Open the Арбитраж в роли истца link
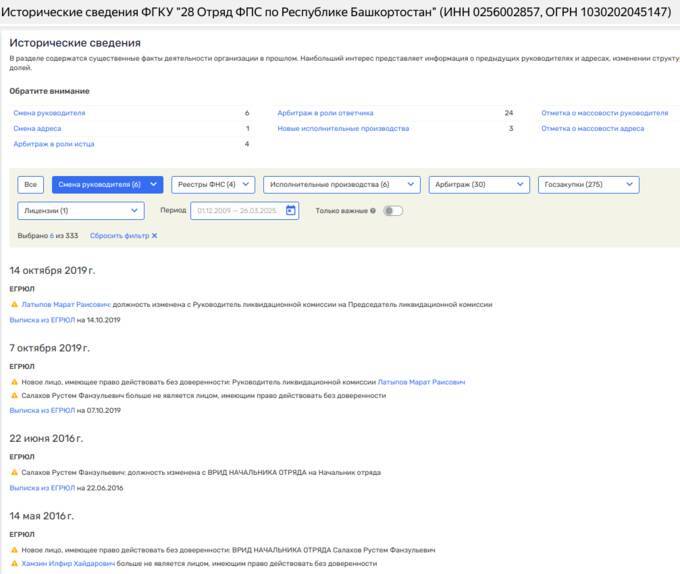Viewport: 680px width, 574px height. click(54, 144)
